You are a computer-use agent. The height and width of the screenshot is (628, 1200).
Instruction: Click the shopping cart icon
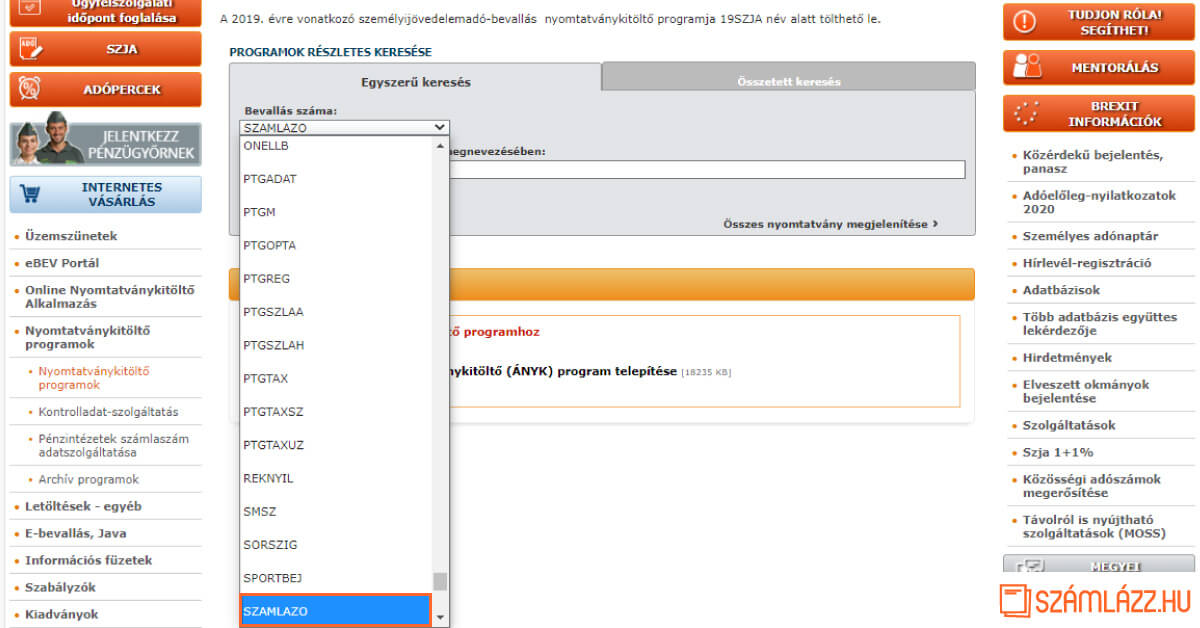(x=31, y=194)
